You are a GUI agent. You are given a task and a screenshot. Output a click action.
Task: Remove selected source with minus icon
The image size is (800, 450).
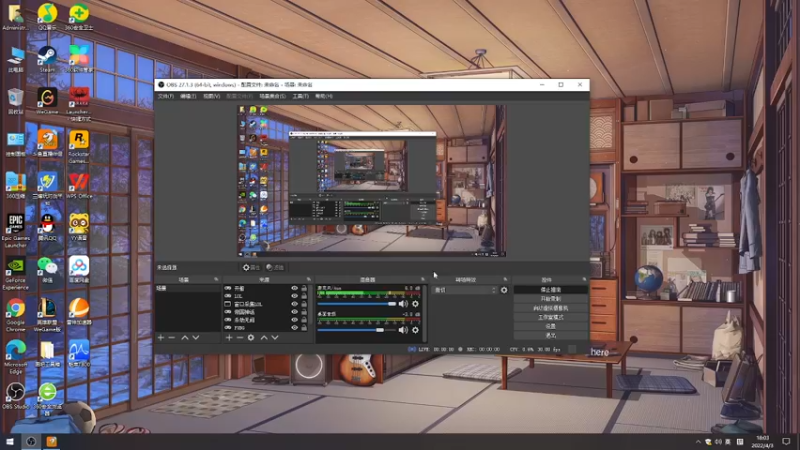[x=240, y=338]
